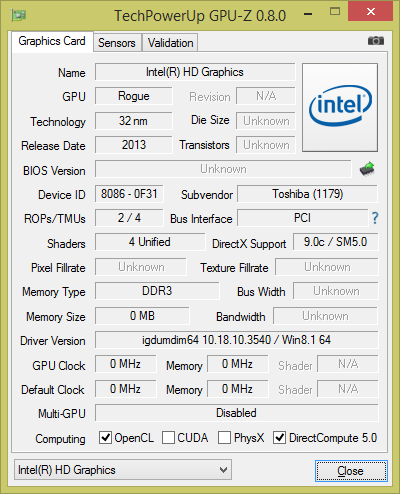Click the Transistors Unknown field
Screen dimensions: 400x494
pyautogui.click(x=266, y=145)
